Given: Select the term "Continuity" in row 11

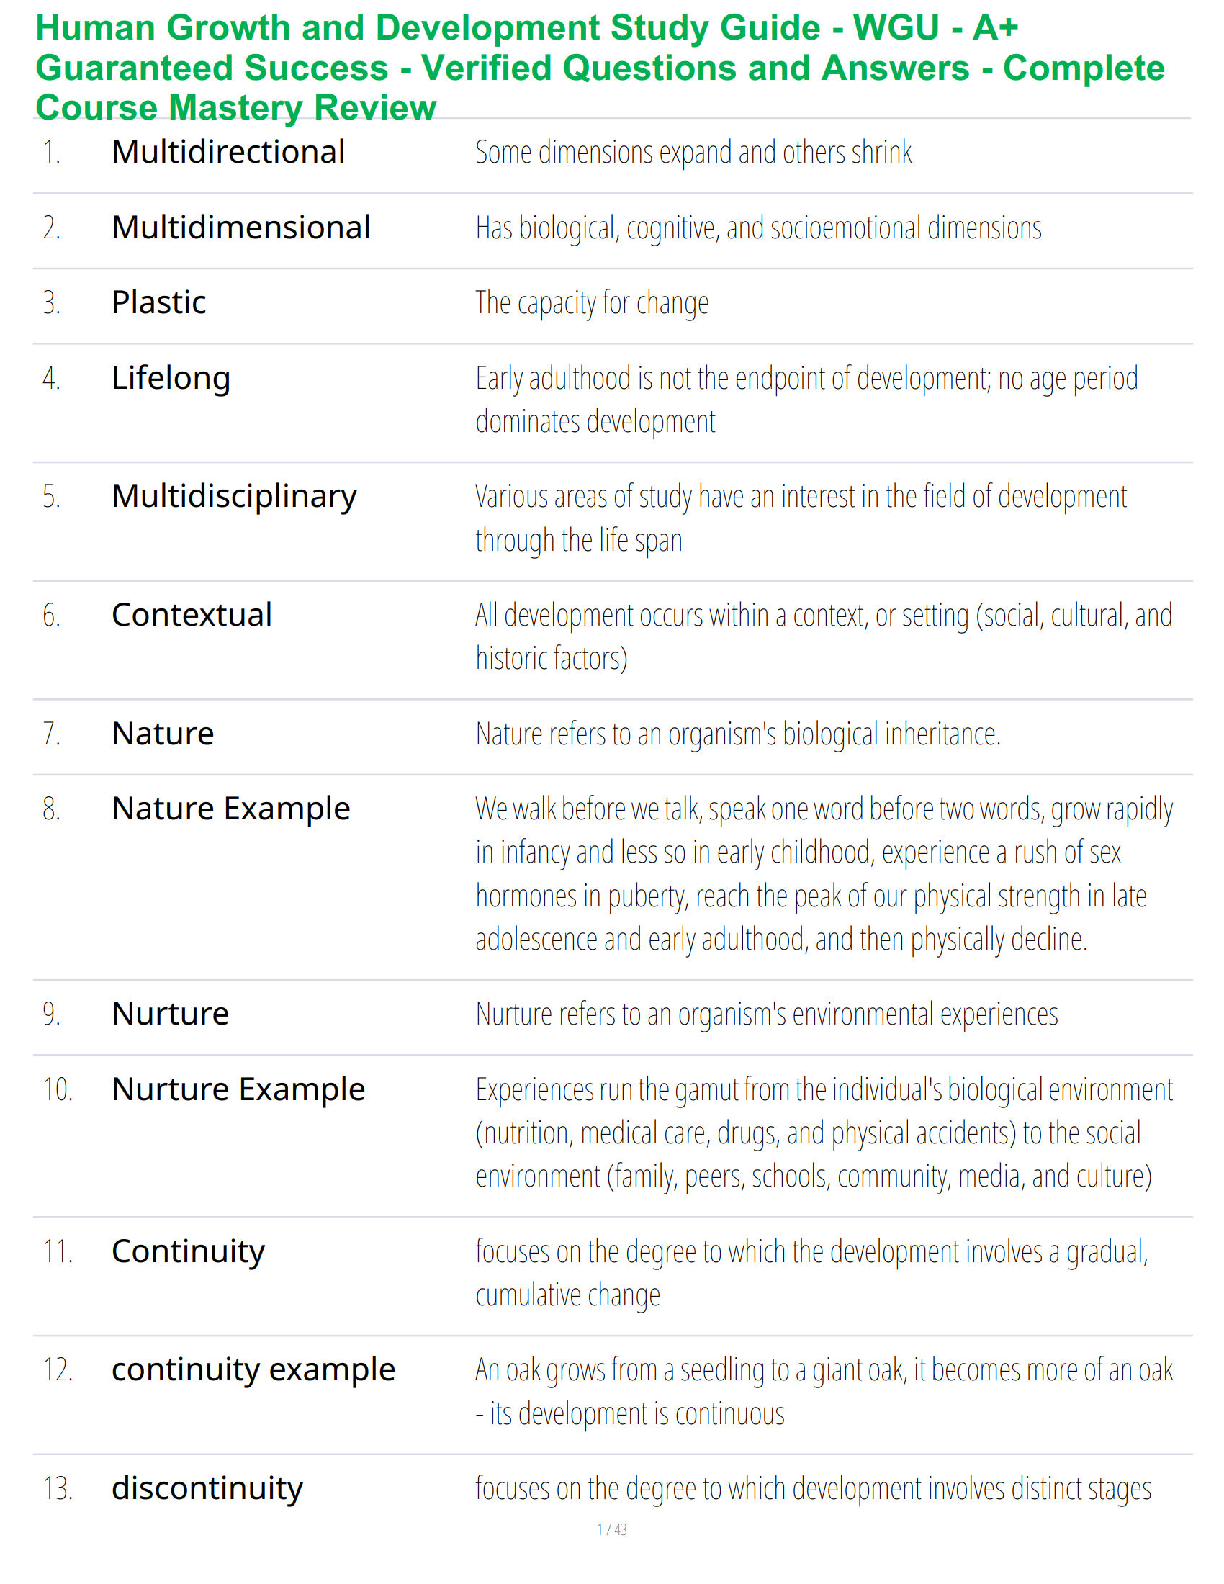Looking at the screenshot, I should click(x=188, y=1251).
